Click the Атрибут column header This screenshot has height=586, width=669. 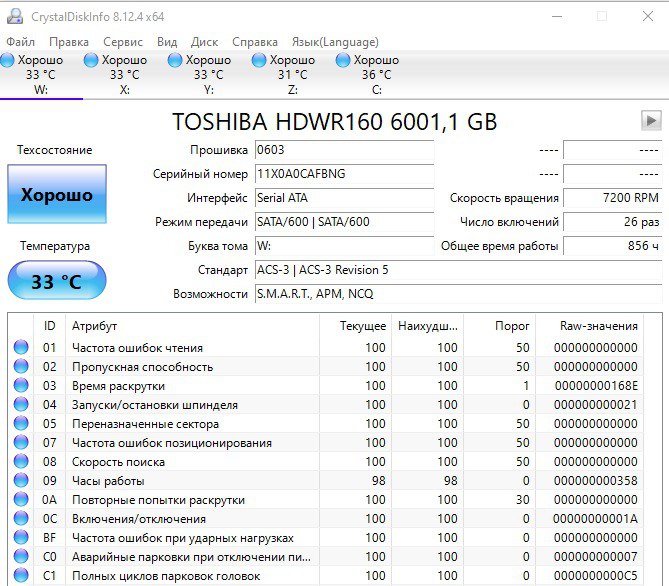click(x=192, y=326)
